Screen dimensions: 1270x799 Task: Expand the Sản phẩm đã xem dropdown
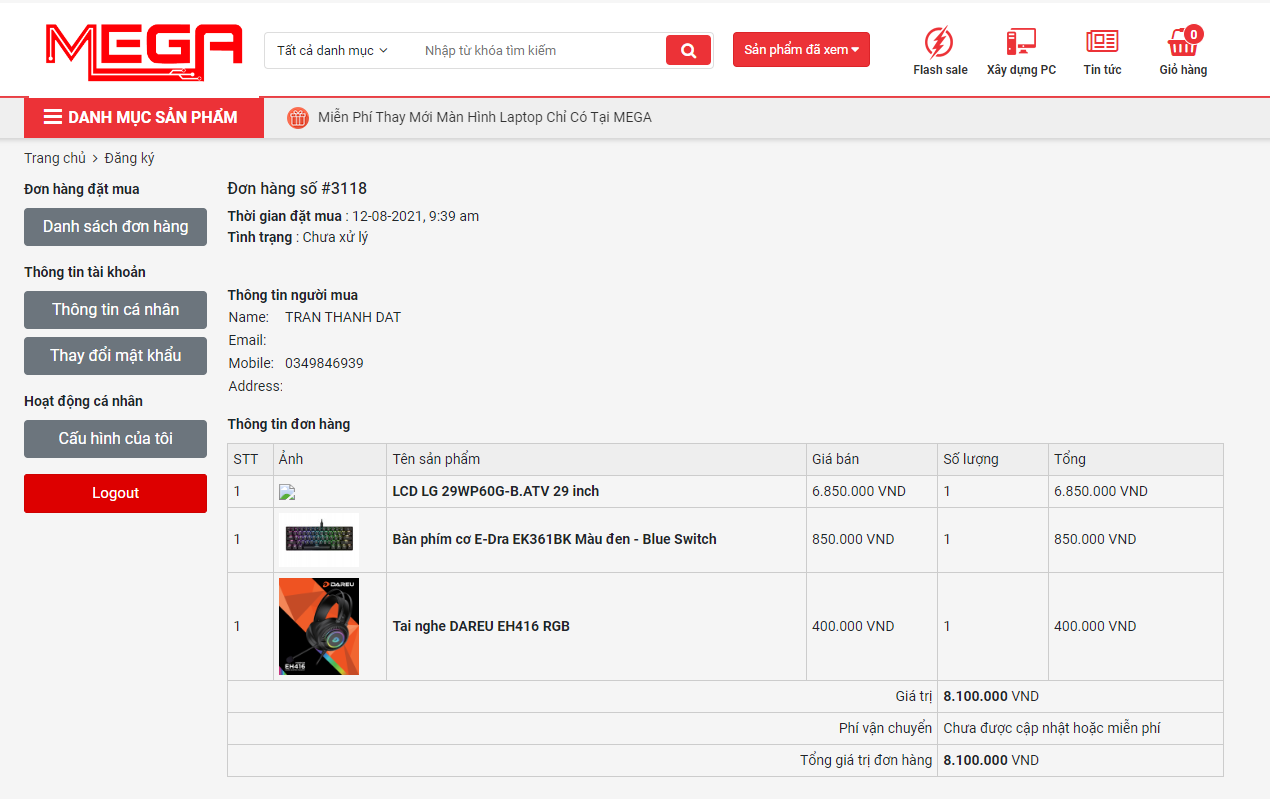801,50
